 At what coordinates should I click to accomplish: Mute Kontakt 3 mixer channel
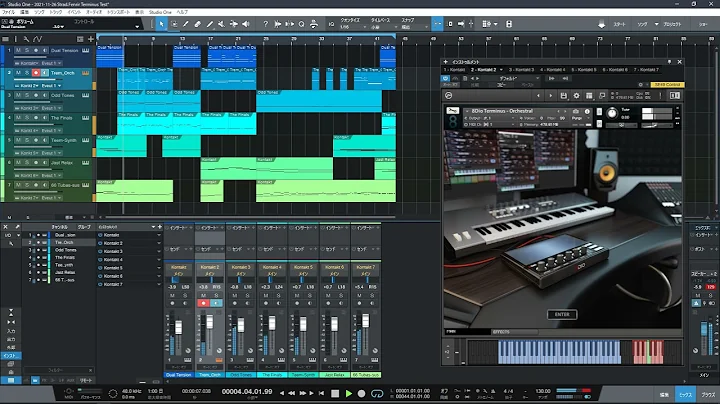(235, 295)
